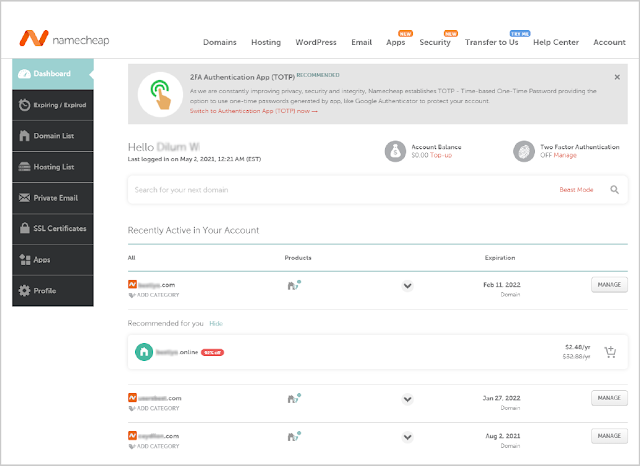Image resolution: width=640 pixels, height=466 pixels.
Task: Click the Apps grid icon in sidebar
Action: tap(24, 260)
